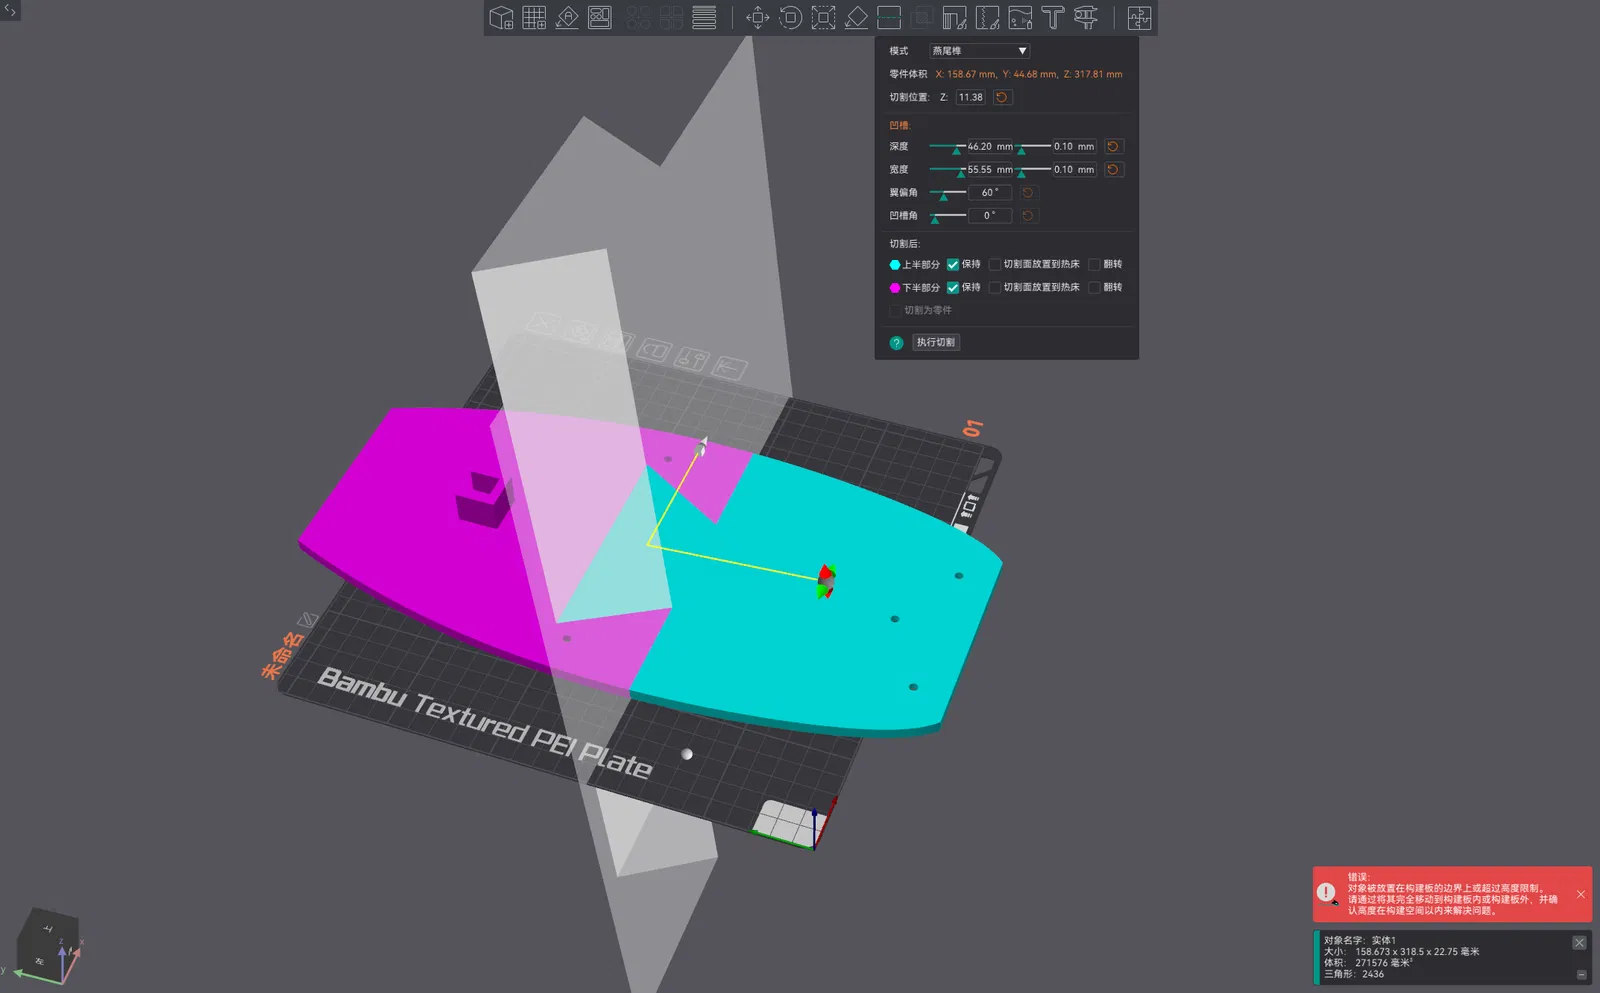This screenshot has height=993, width=1600.
Task: Select the Text shape tool
Action: [x=1053, y=18]
